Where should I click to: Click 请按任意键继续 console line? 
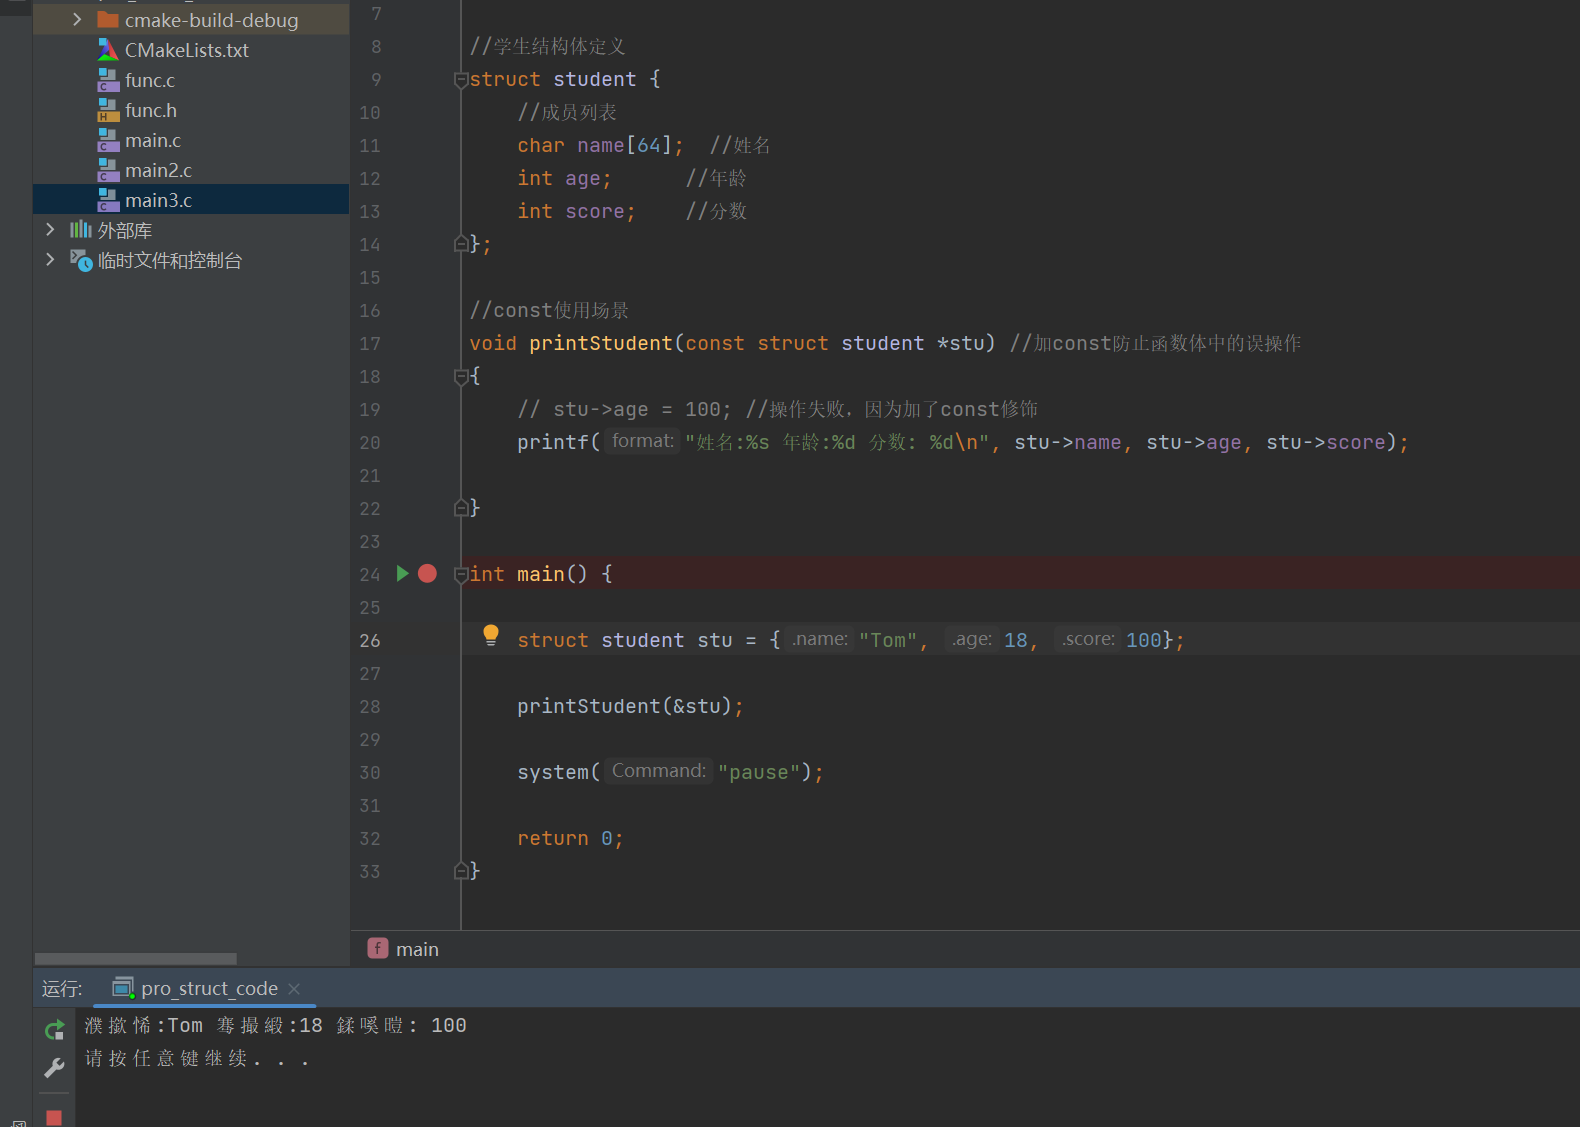tap(197, 1058)
